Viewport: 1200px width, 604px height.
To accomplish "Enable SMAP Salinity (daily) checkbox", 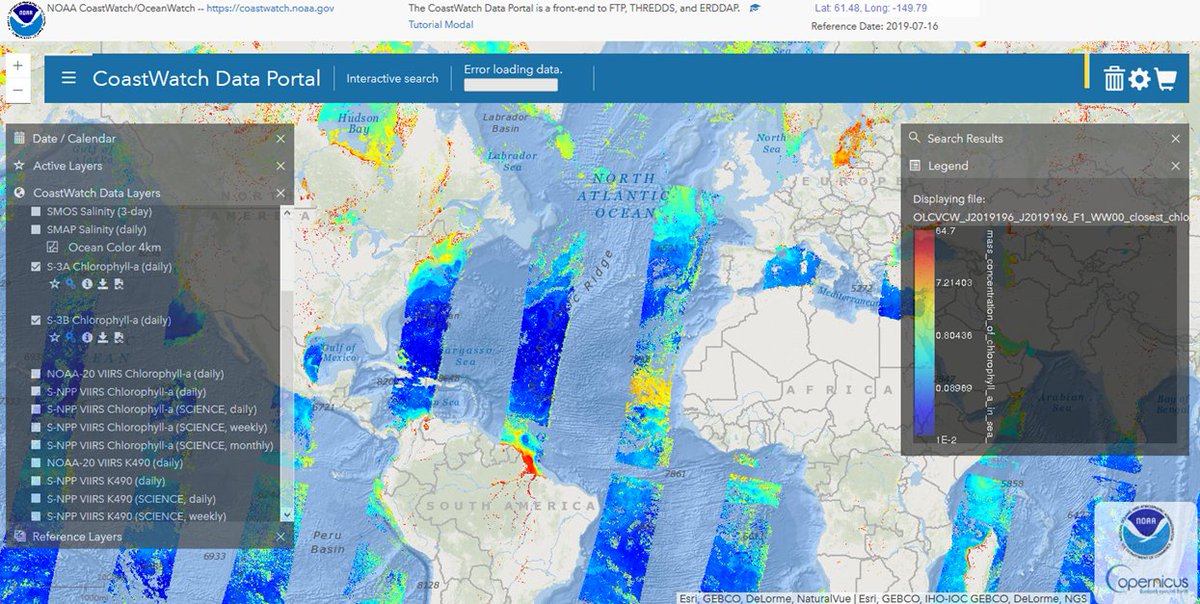I will tap(37, 229).
